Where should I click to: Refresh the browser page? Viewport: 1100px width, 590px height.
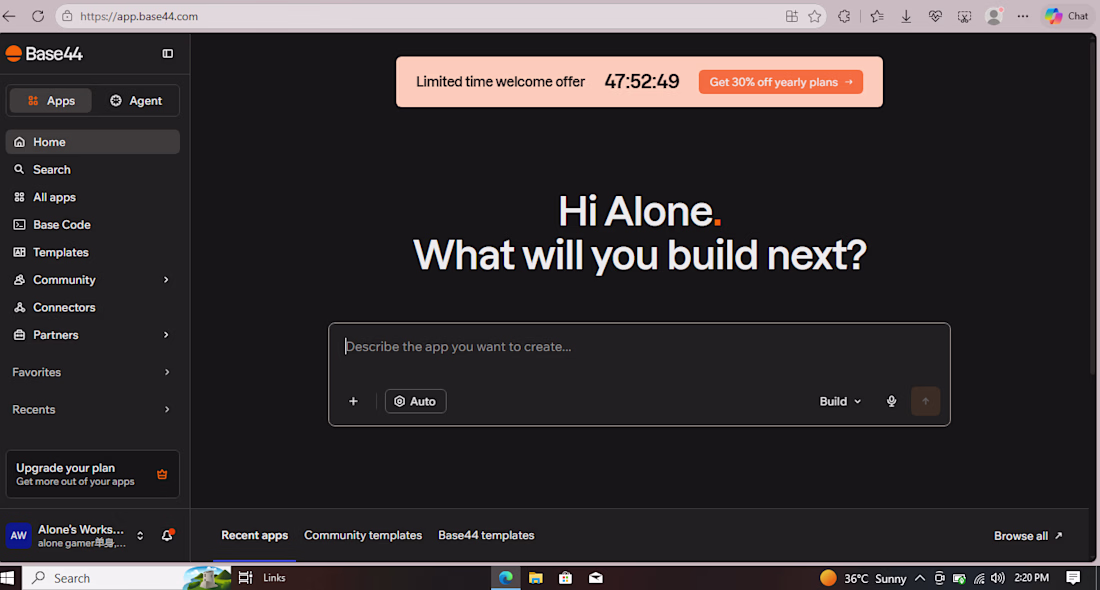(38, 16)
